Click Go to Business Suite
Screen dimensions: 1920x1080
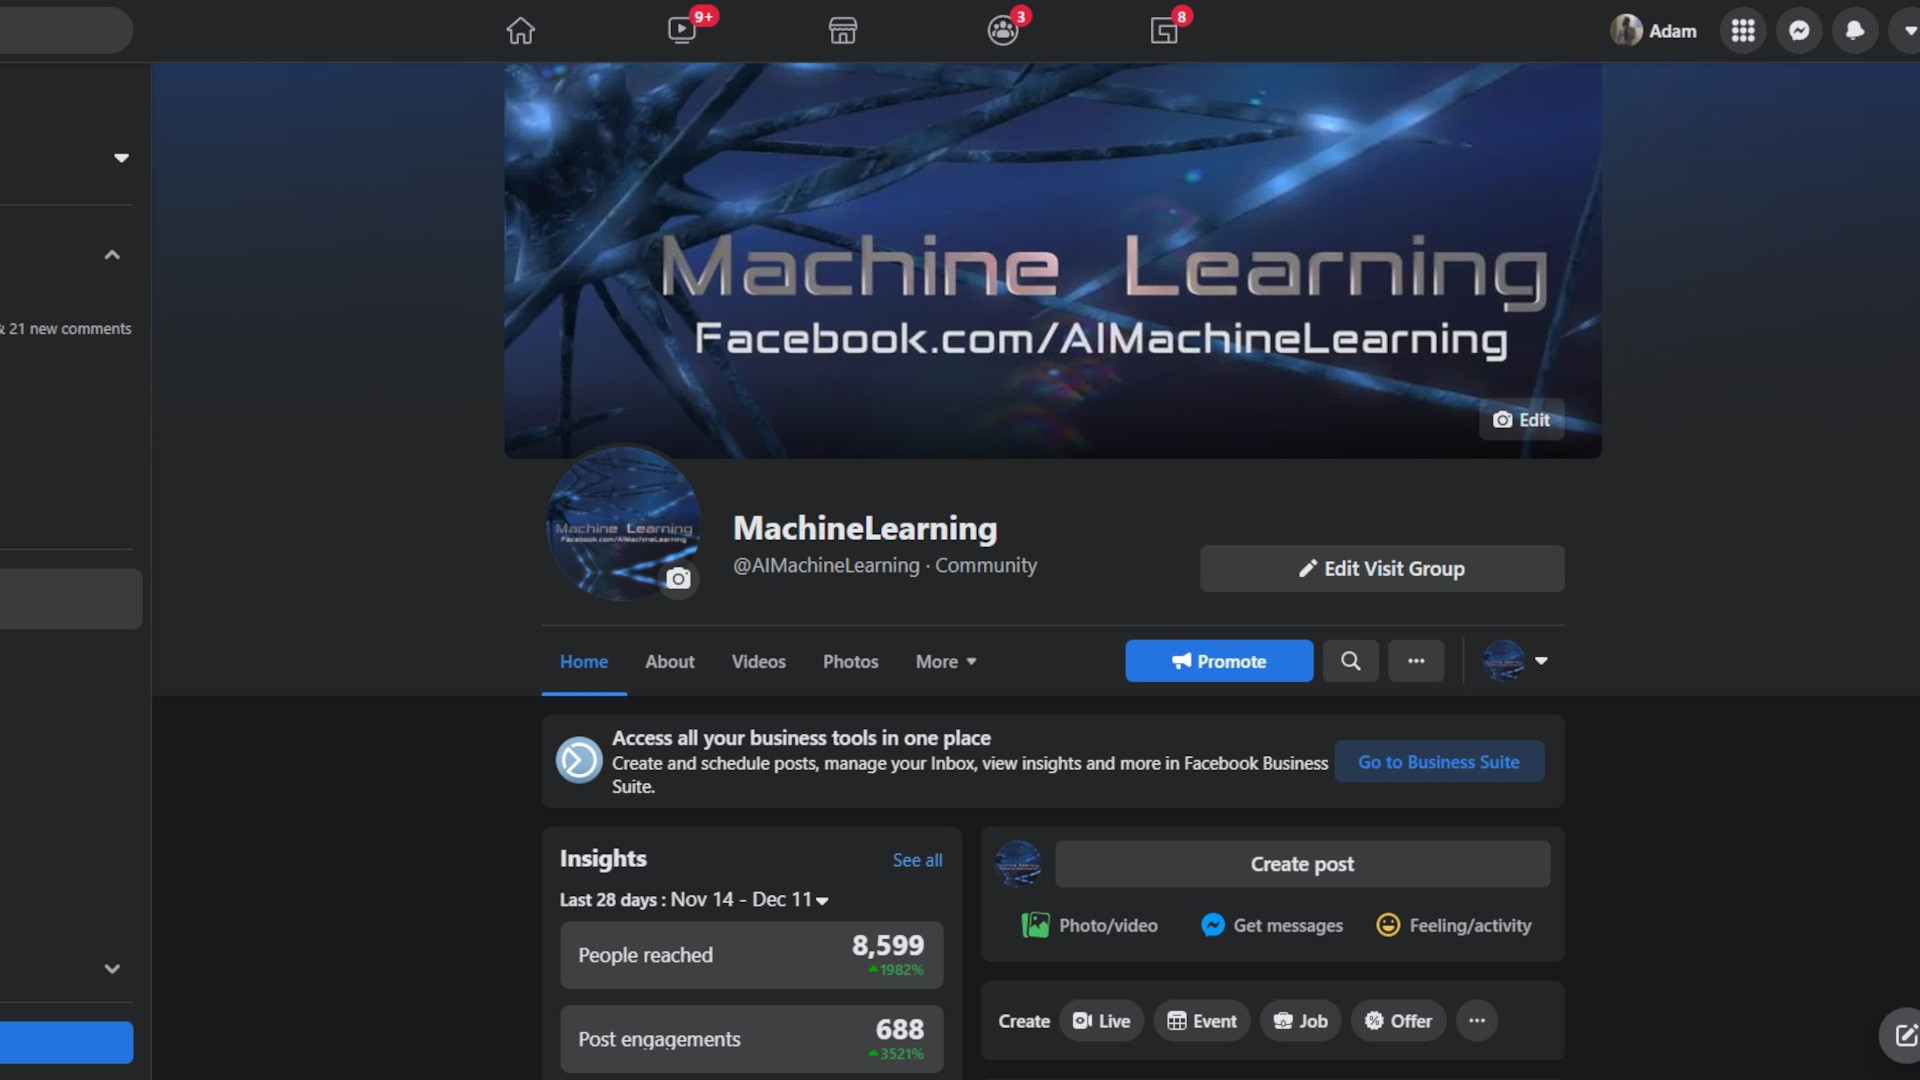coord(1439,762)
